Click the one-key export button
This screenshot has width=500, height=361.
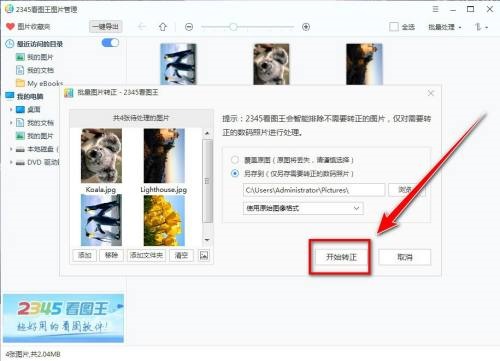click(105, 27)
